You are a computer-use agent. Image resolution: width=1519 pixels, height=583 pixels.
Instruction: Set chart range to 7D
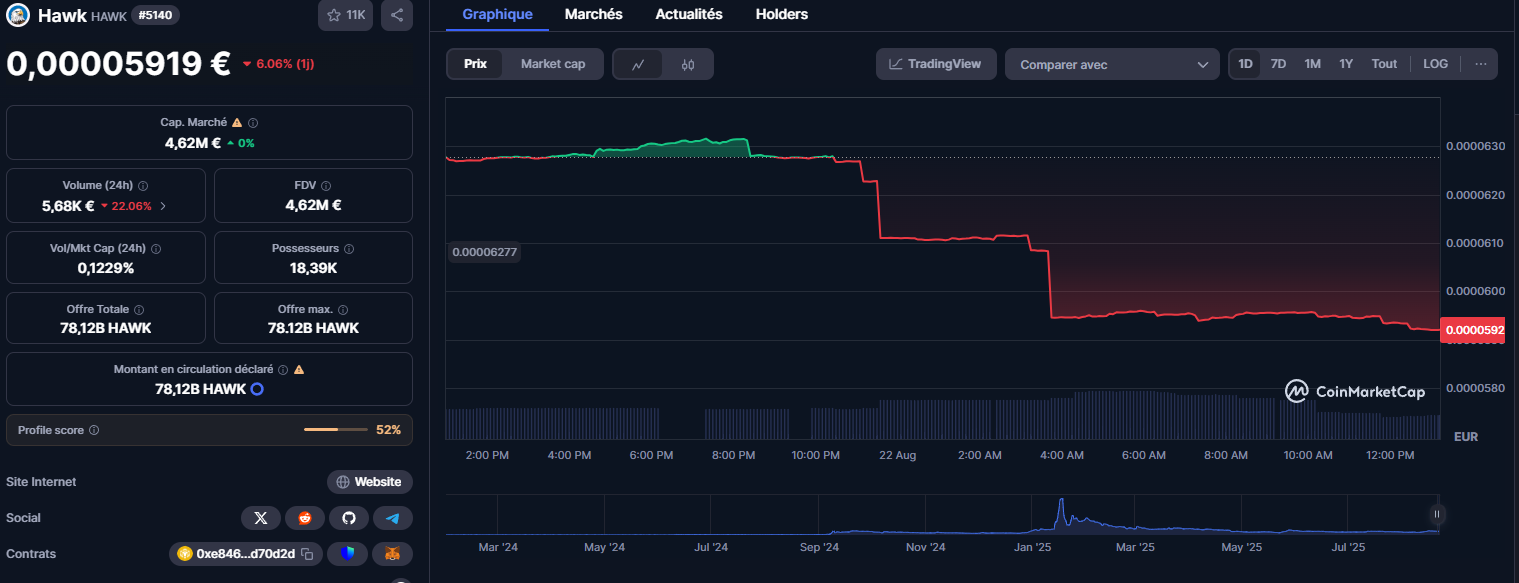pos(1278,64)
